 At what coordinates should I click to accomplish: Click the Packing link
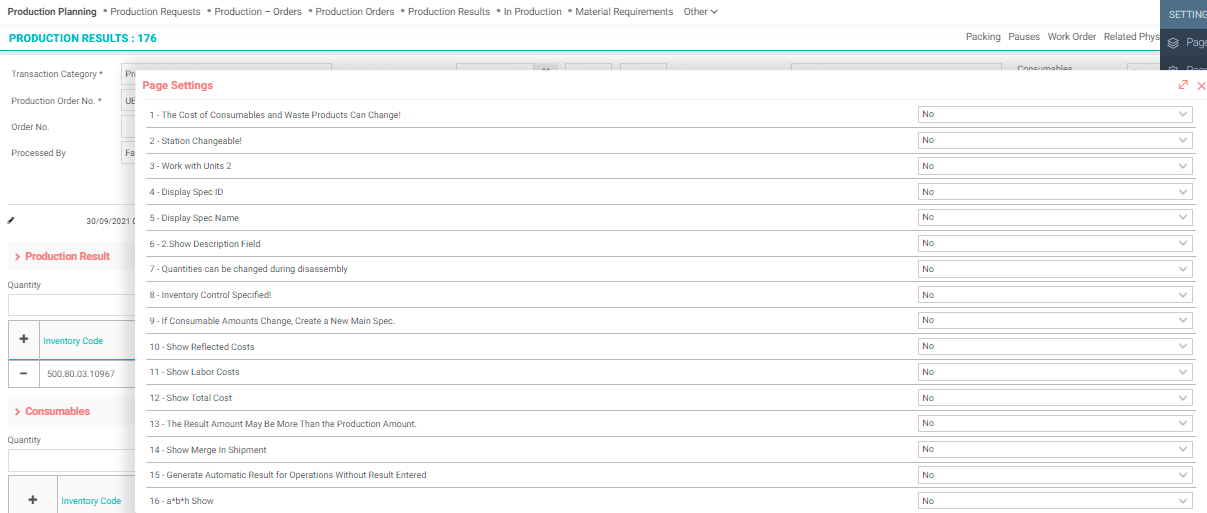click(x=983, y=37)
